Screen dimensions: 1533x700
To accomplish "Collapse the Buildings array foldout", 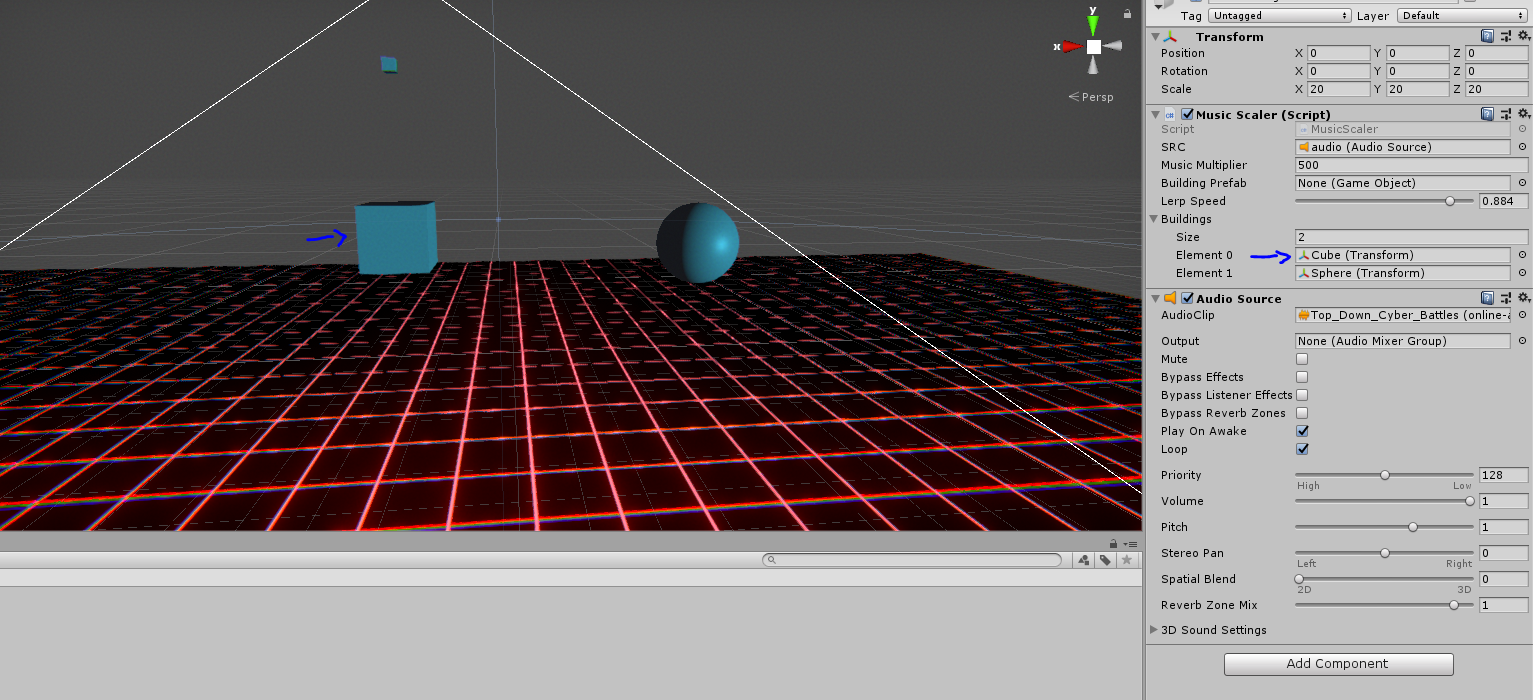I will pos(1154,219).
